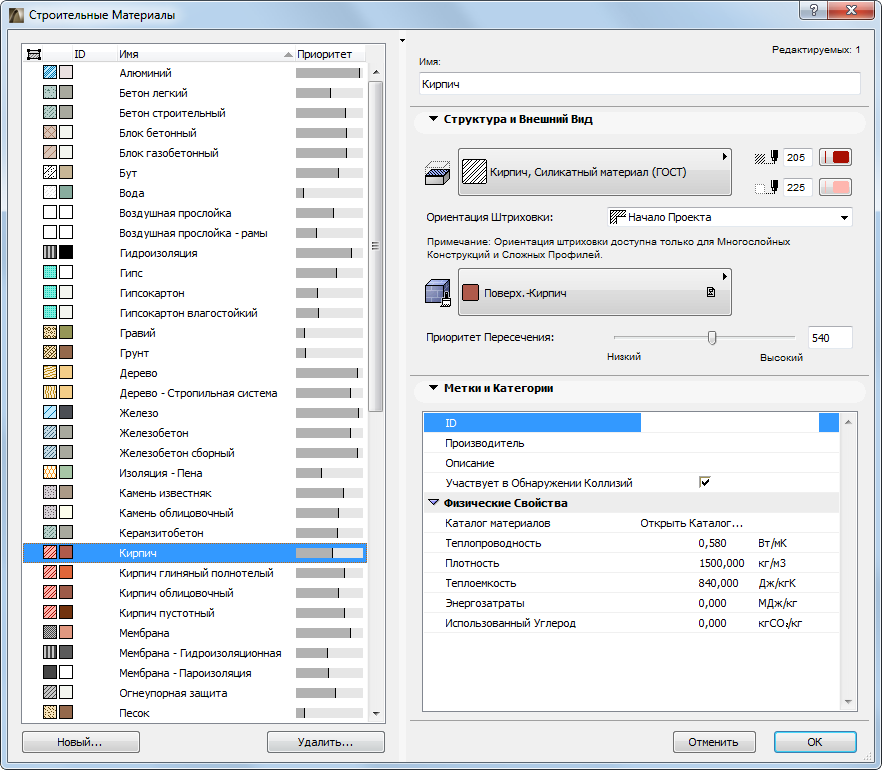Click the fill icon of Камень известняк row
The image size is (882, 770).
coord(50,492)
